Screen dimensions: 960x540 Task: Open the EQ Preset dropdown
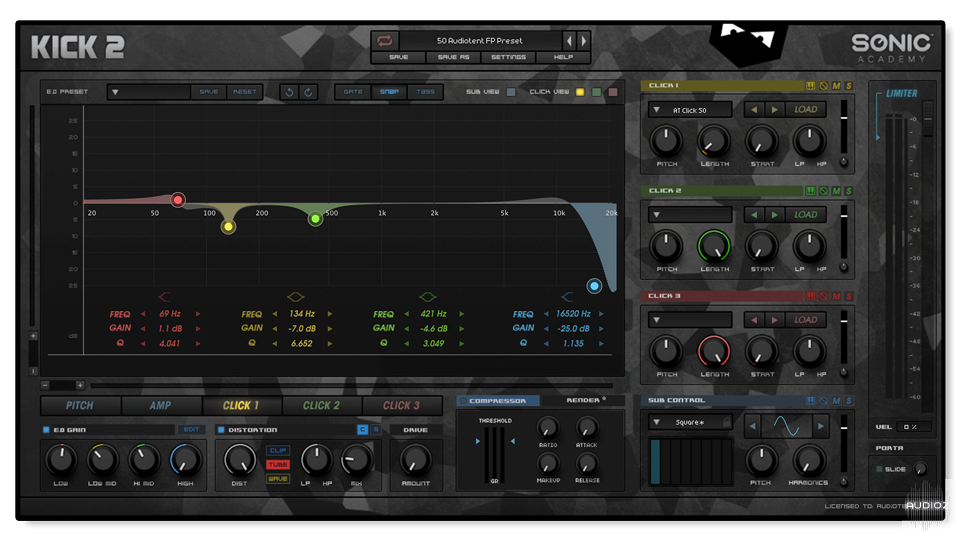click(149, 92)
